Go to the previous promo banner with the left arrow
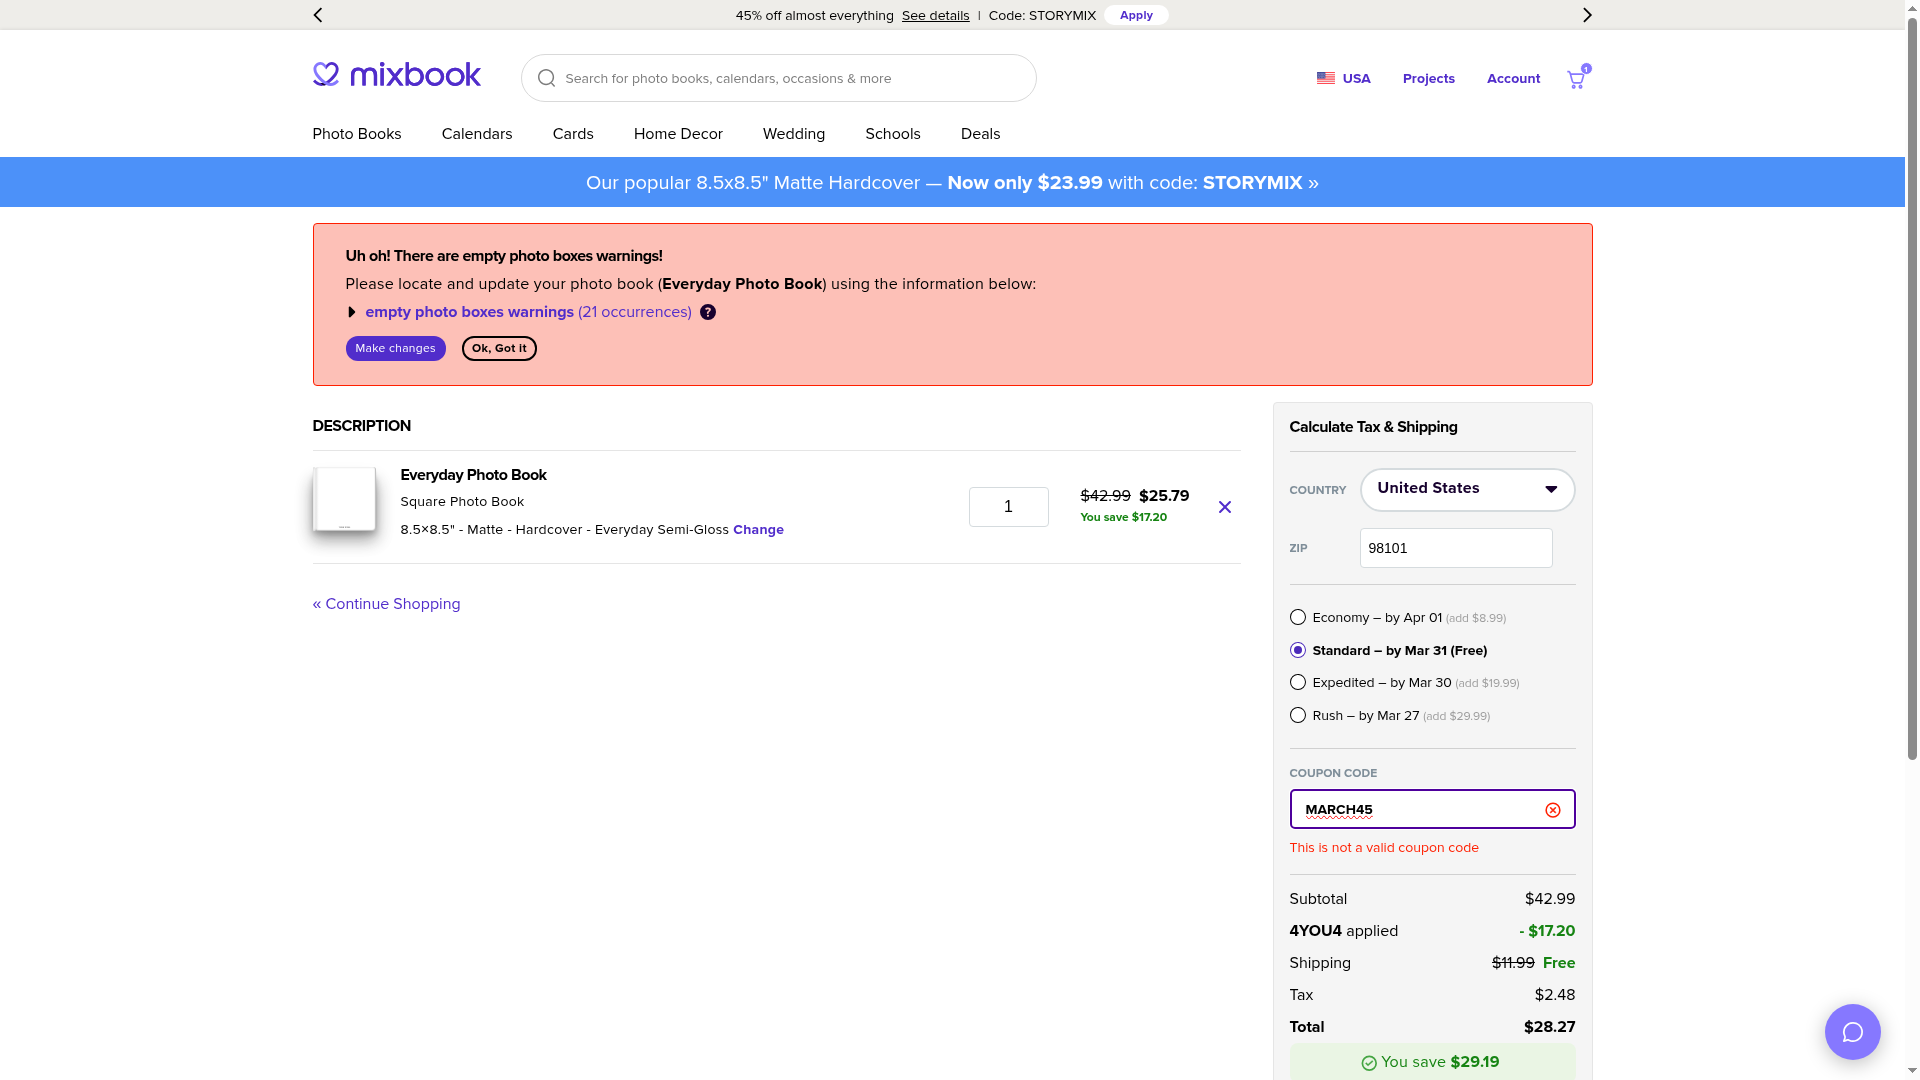 click(x=318, y=15)
